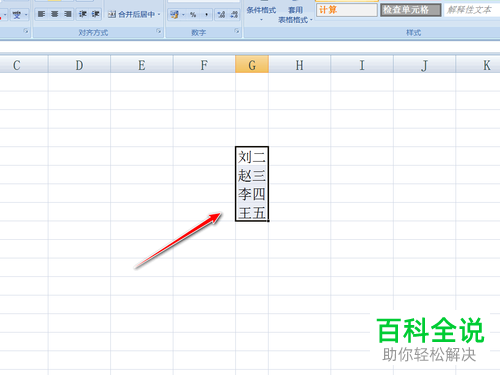This screenshot has width=500, height=375.
Task: Select column D header
Action: [x=79, y=65]
